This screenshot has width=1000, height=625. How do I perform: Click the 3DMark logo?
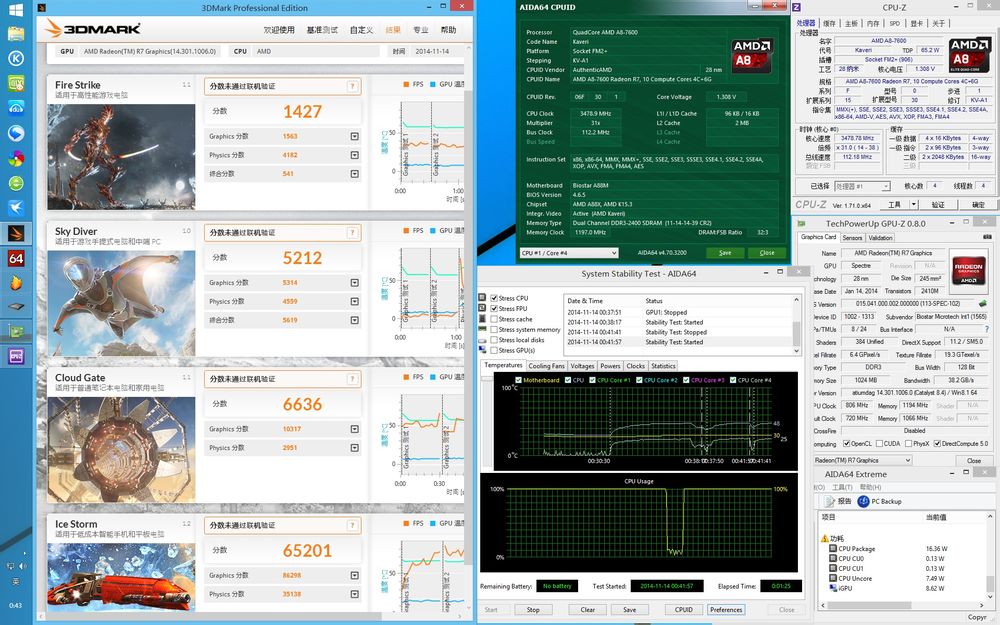(92, 29)
